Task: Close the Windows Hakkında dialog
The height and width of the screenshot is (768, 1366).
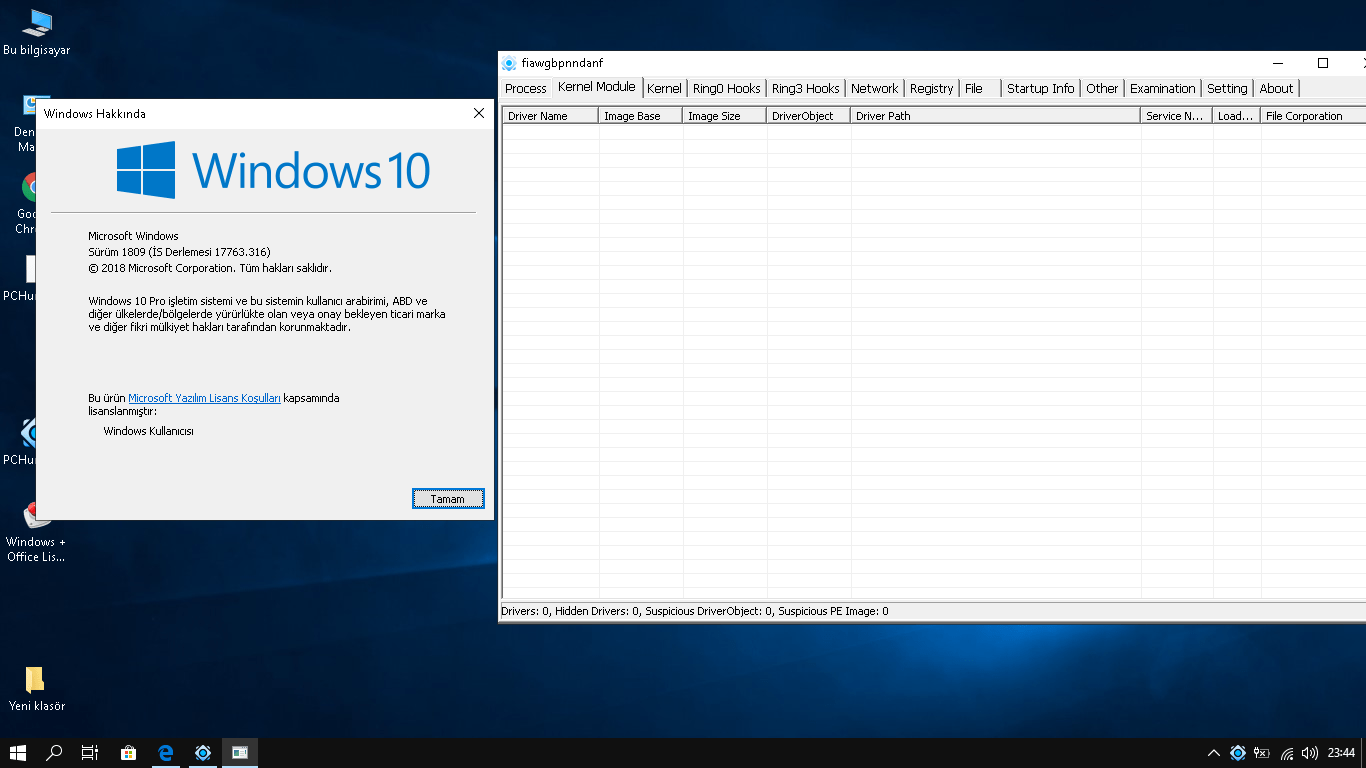Action: pyautogui.click(x=478, y=113)
